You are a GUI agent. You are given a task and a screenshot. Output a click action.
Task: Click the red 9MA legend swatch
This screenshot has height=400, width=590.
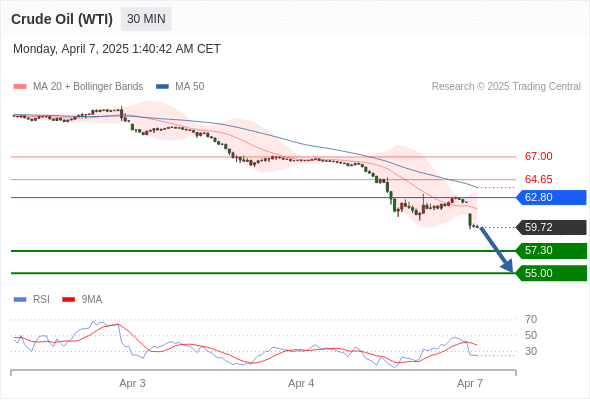click(x=68, y=300)
